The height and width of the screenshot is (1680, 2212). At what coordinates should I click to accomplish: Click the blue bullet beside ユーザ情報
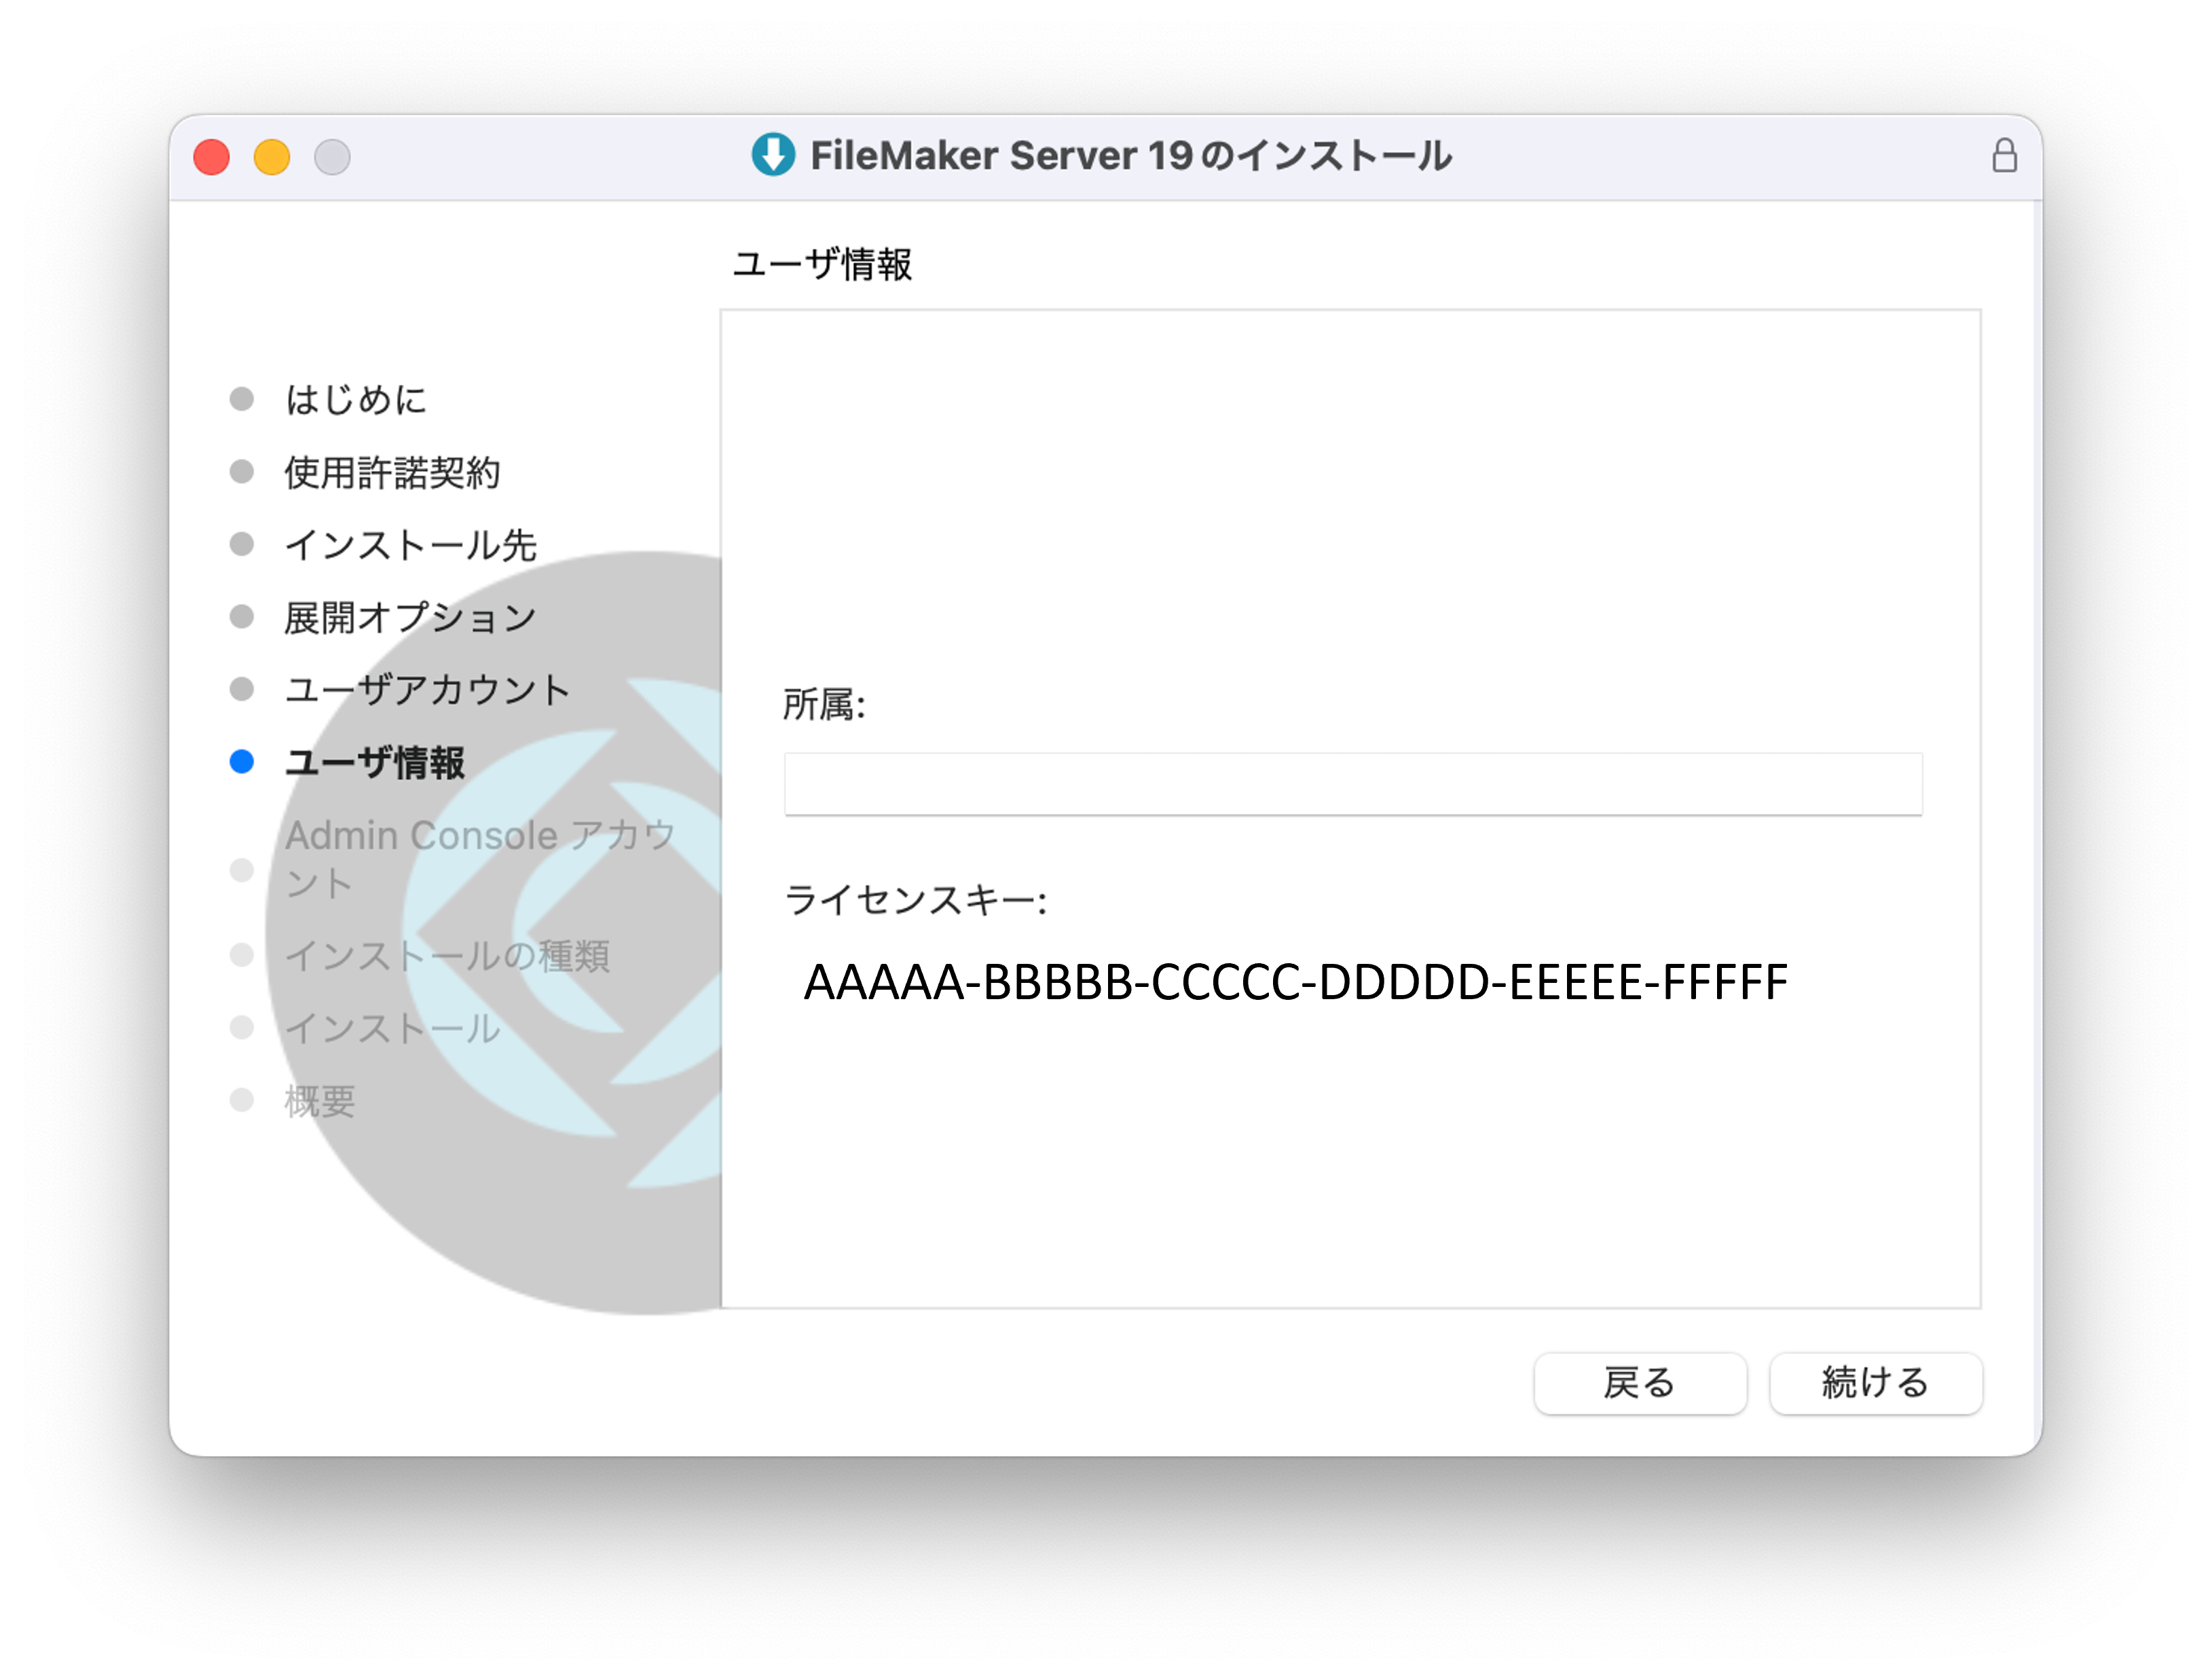242,762
